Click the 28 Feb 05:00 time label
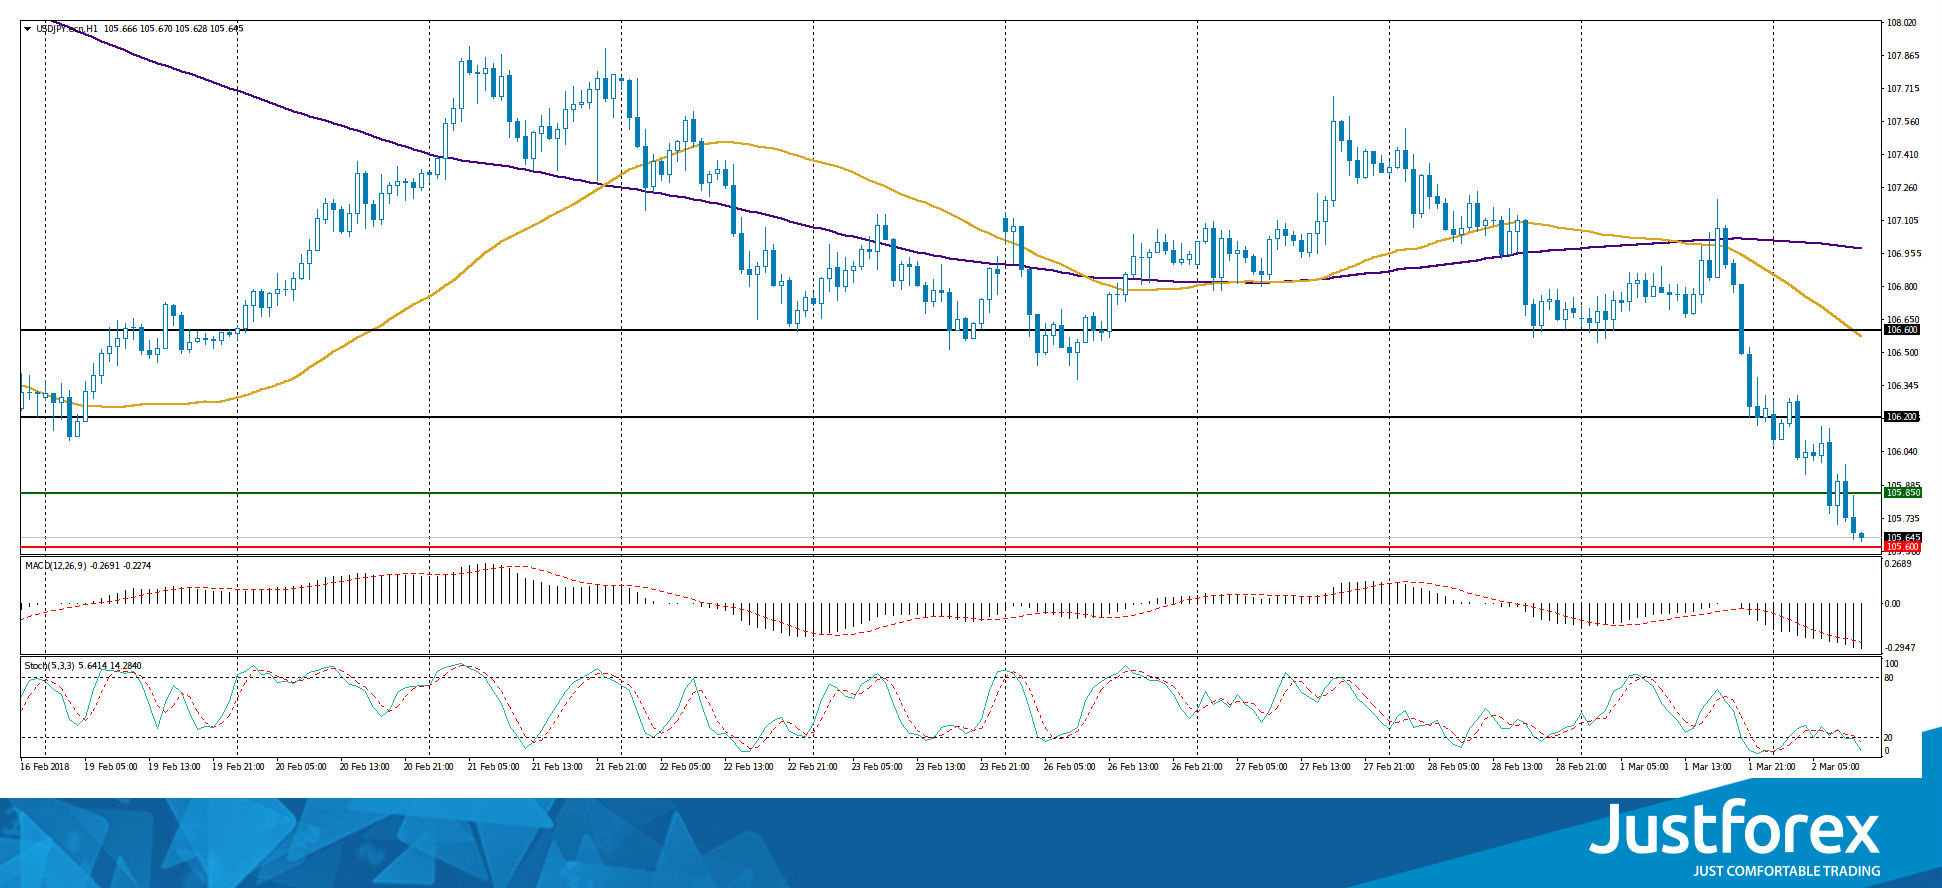The height and width of the screenshot is (888, 1942). [1453, 767]
